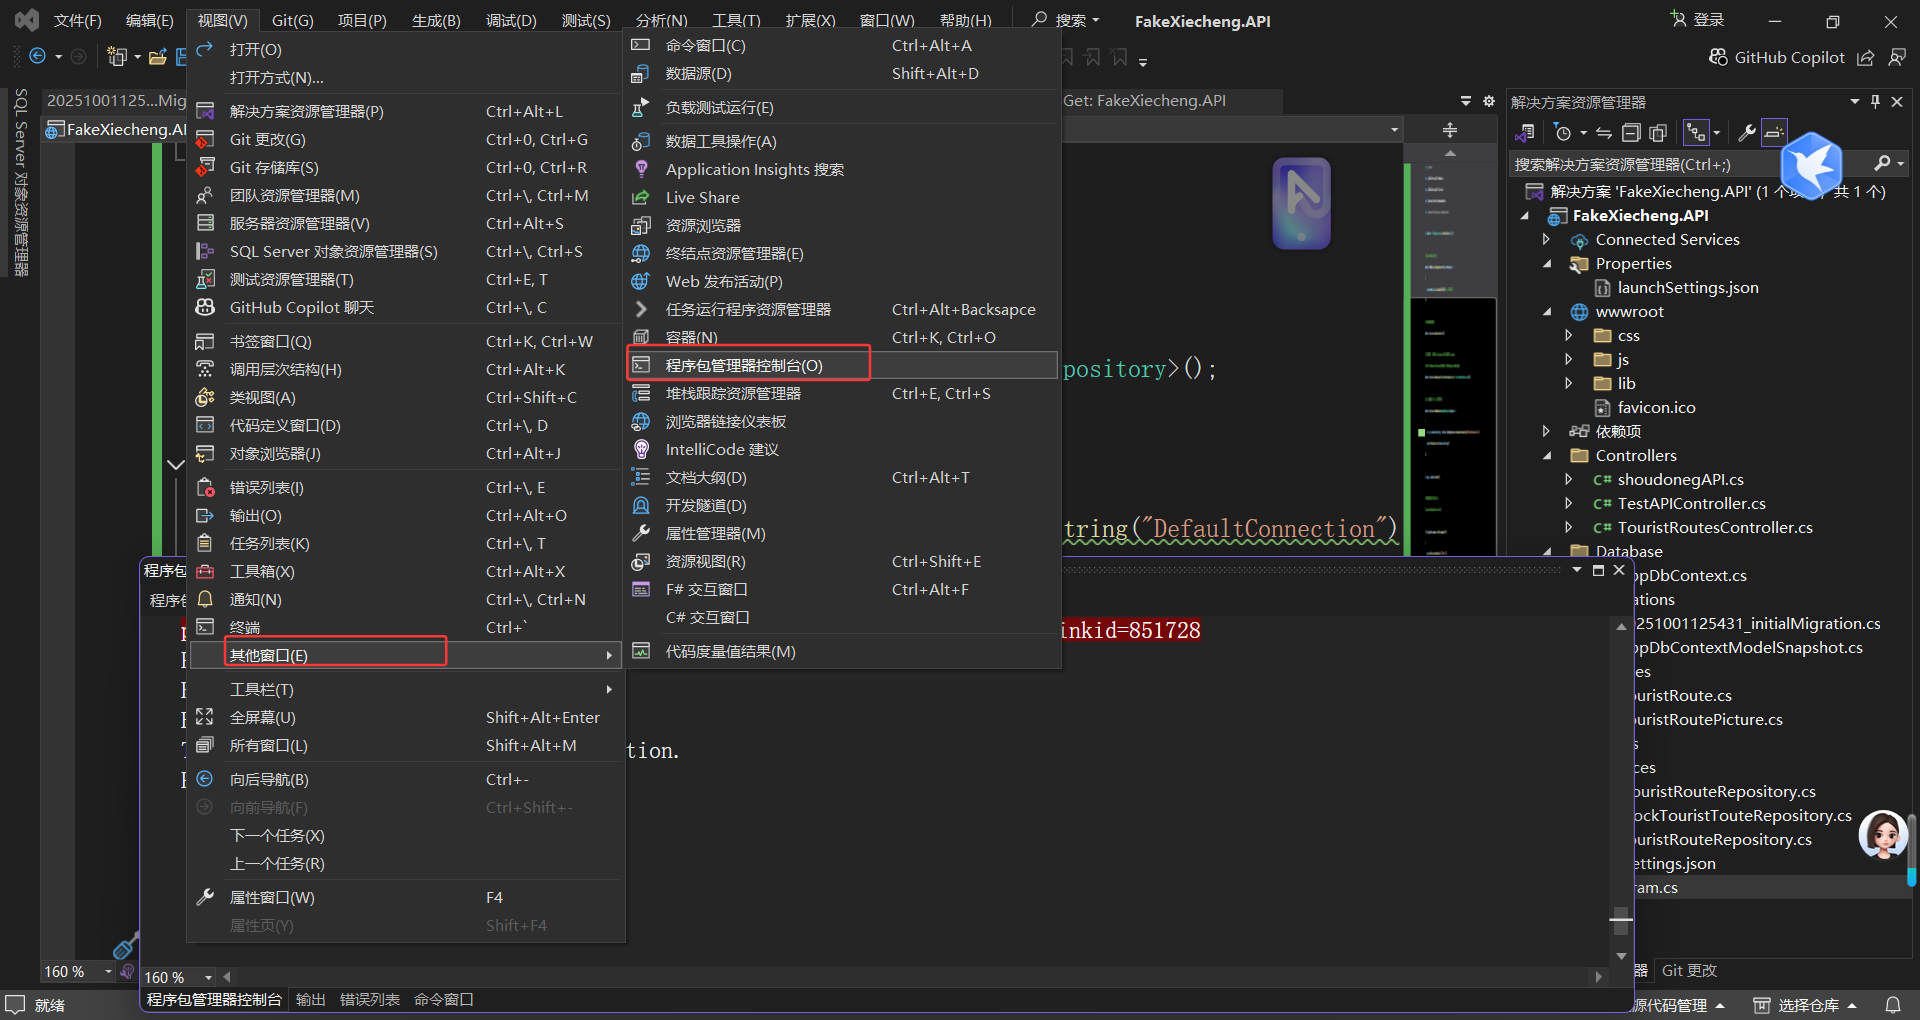Switch to 错误列表 tab at bottom
The image size is (1920, 1020).
[369, 999]
